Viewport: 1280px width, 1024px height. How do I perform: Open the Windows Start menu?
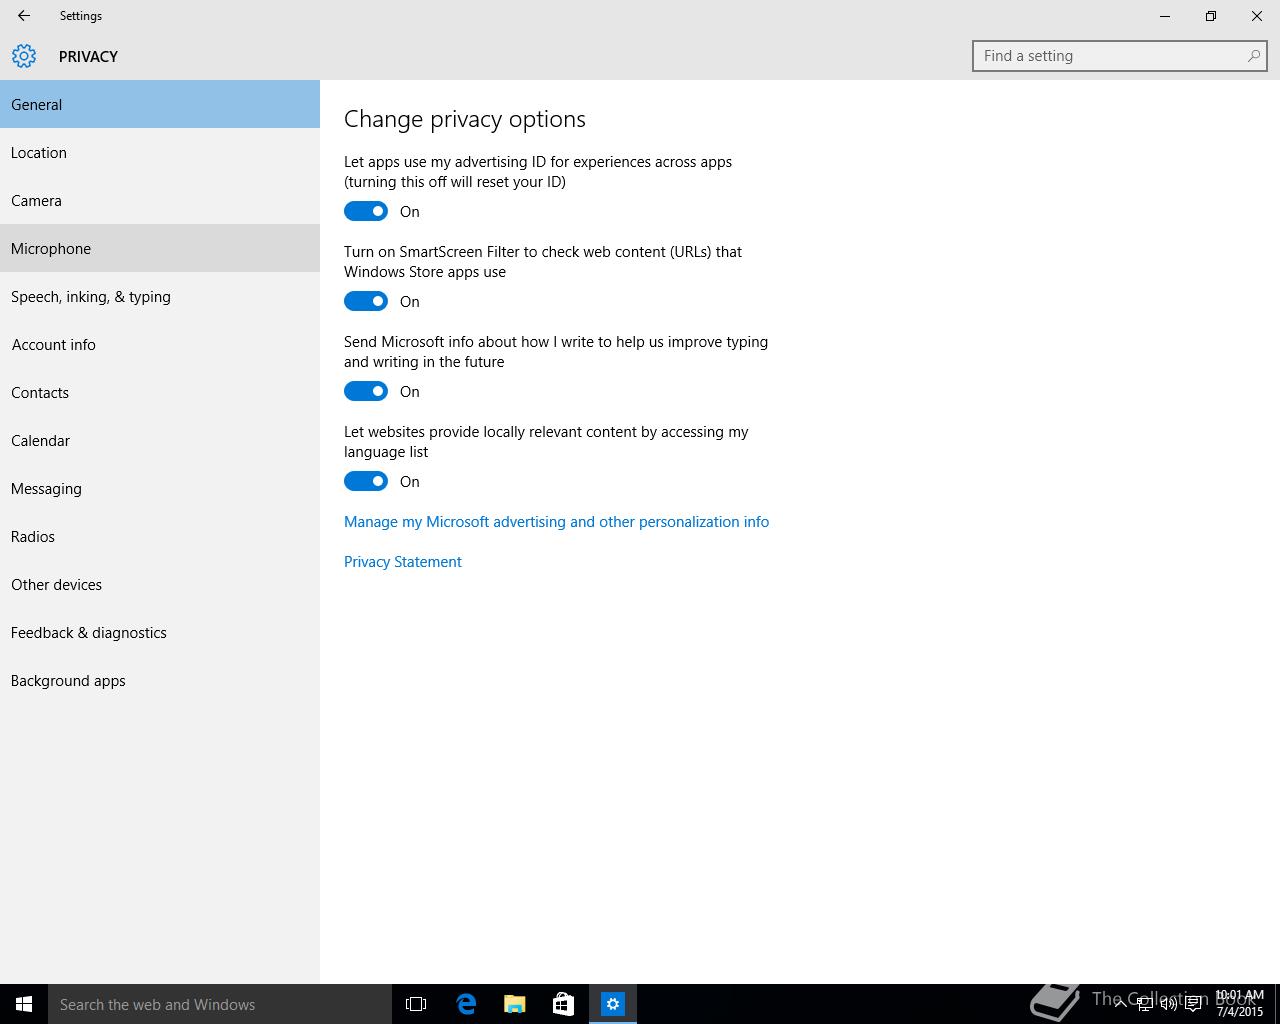click(x=24, y=1004)
